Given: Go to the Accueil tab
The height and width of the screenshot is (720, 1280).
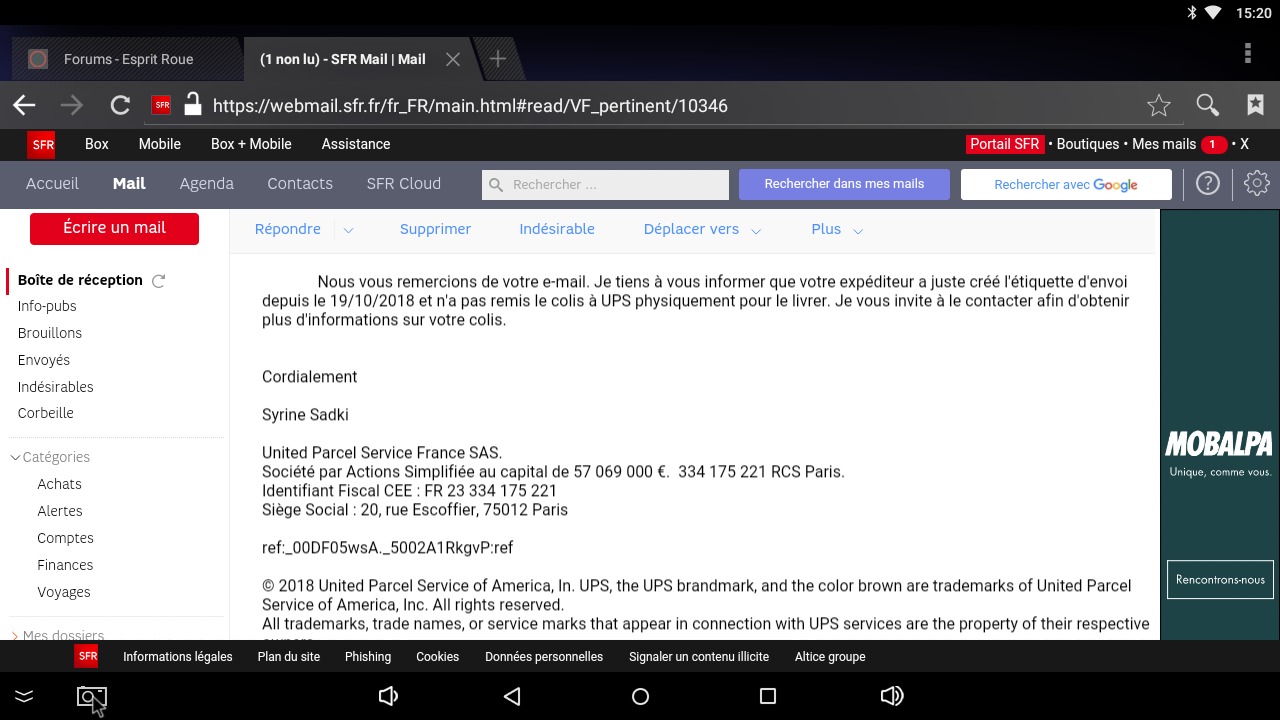Looking at the screenshot, I should tap(52, 183).
